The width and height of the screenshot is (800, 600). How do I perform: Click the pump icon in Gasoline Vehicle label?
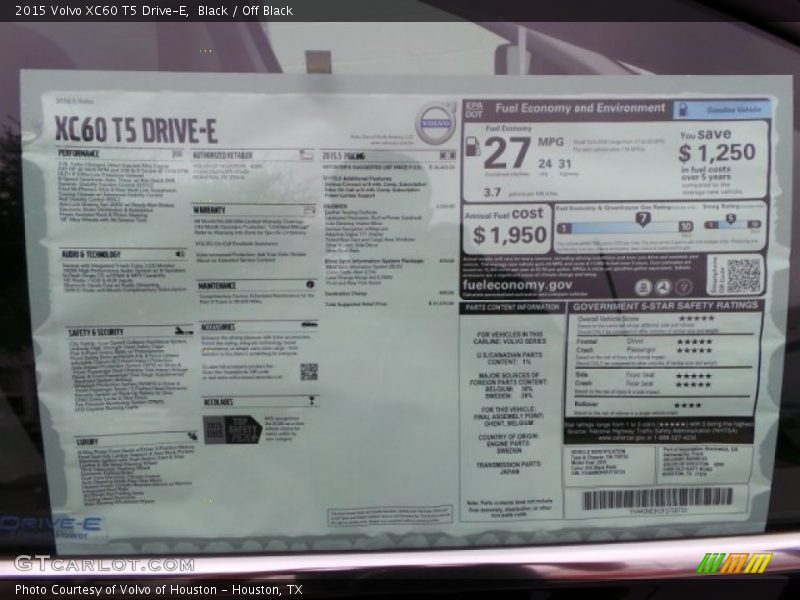coord(683,109)
